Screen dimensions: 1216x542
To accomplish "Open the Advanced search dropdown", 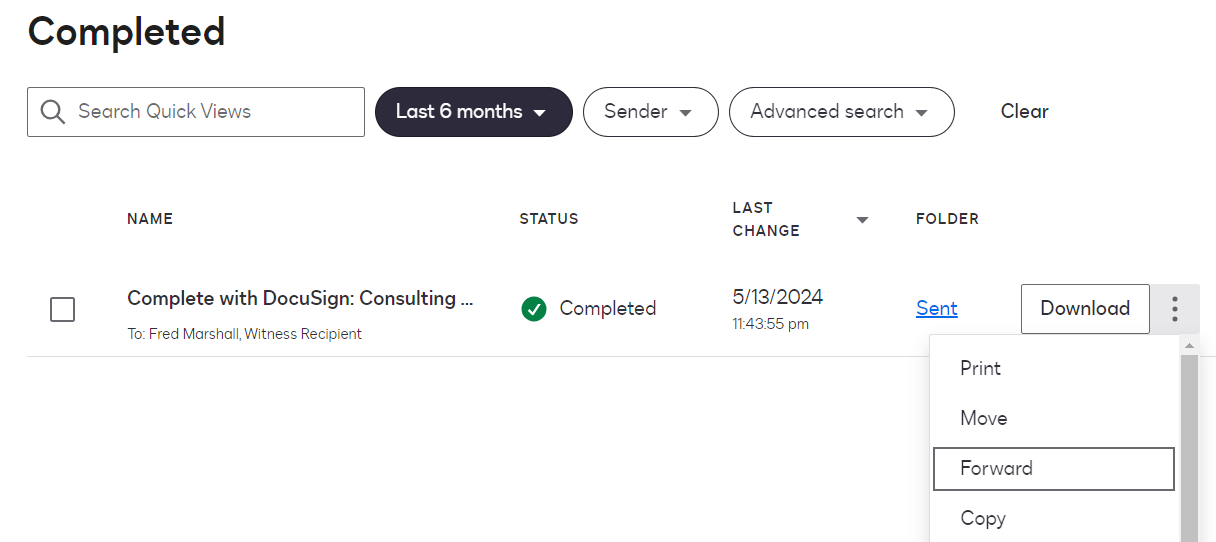I will pyautogui.click(x=841, y=112).
